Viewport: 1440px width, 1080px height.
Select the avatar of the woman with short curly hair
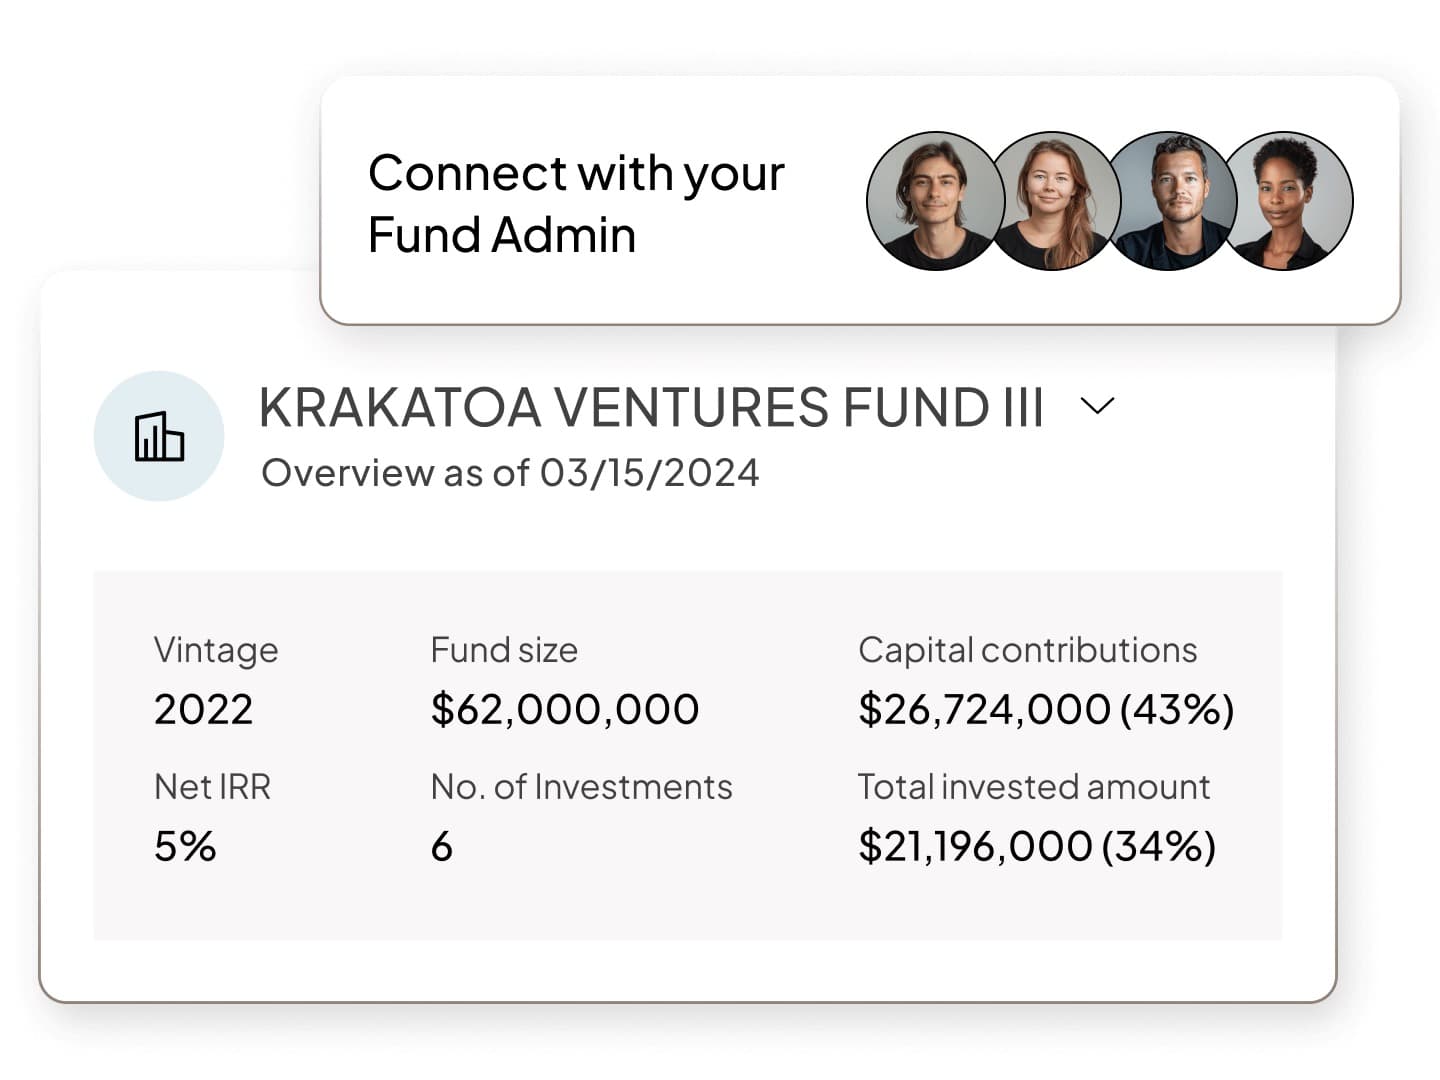click(x=1290, y=201)
